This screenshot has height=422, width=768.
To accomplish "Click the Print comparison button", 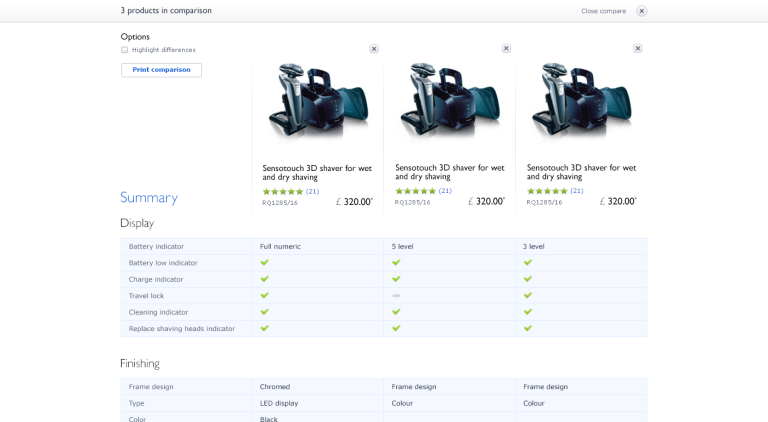I will (x=161, y=70).
